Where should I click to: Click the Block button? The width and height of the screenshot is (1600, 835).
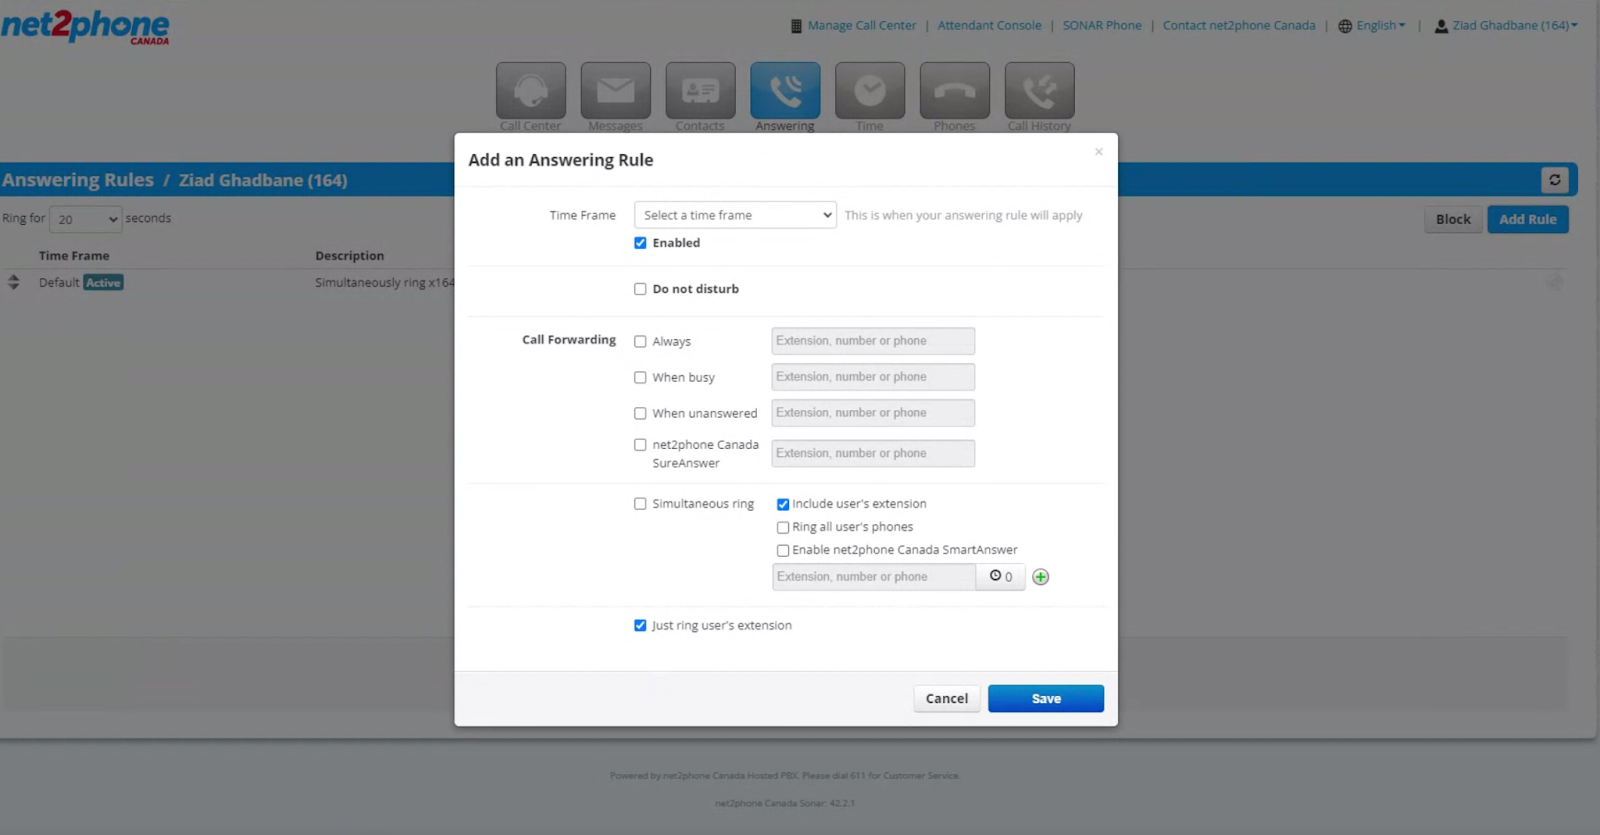click(x=1453, y=219)
